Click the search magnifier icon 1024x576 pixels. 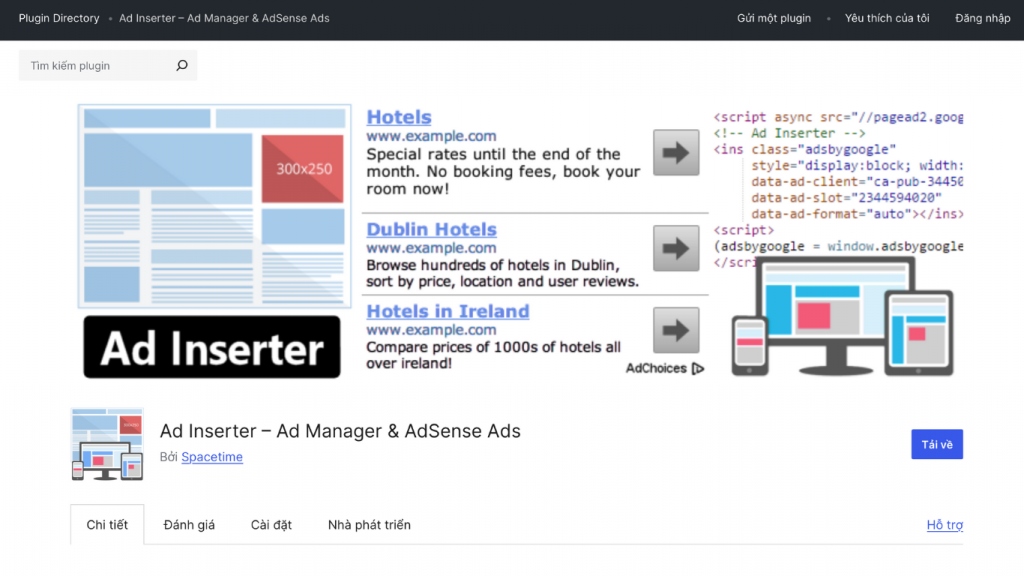(x=181, y=64)
